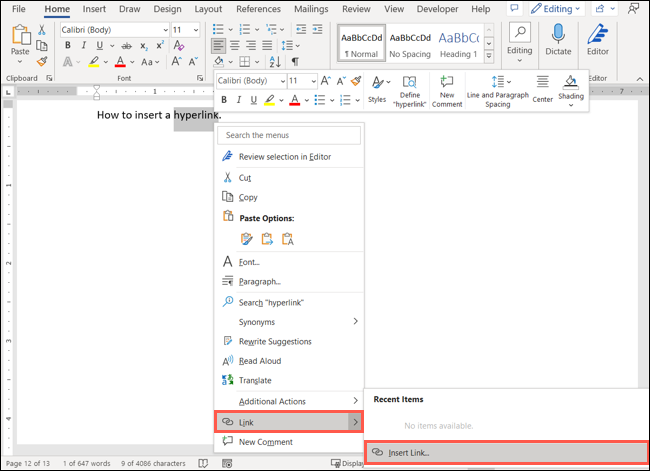The image size is (650, 471).
Task: Open the Editing mode dropdown
Action: tap(557, 9)
